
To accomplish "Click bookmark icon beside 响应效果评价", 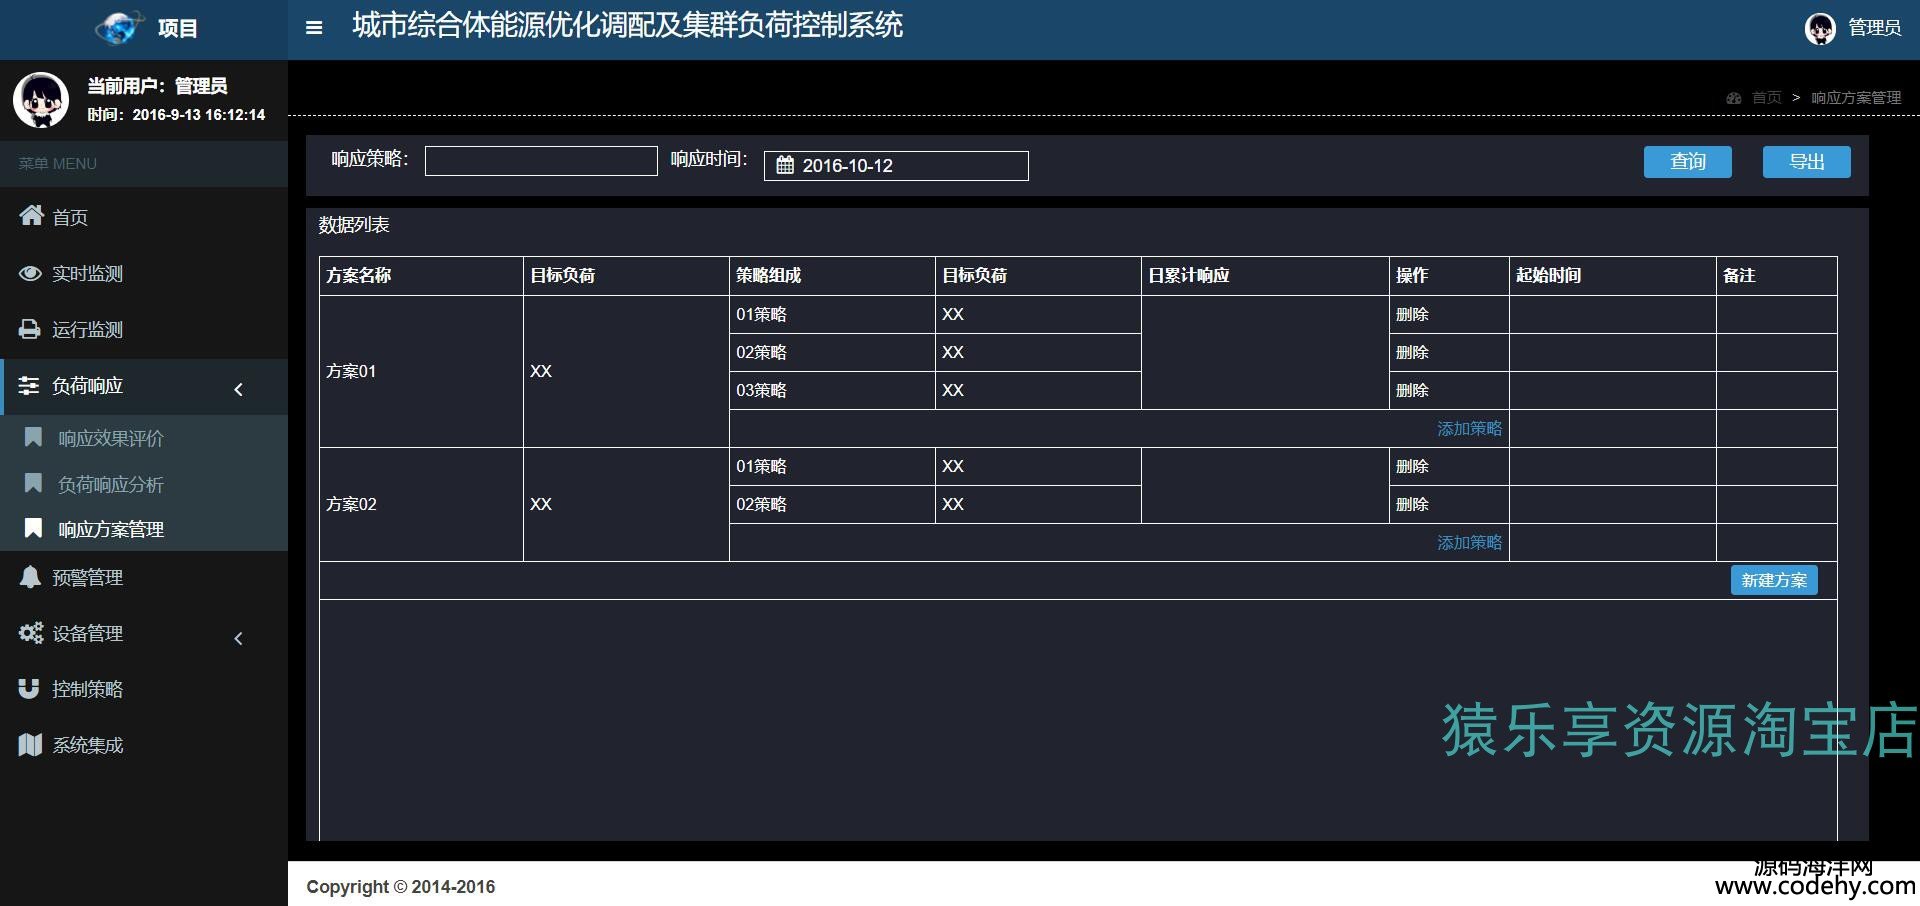I will [x=33, y=437].
